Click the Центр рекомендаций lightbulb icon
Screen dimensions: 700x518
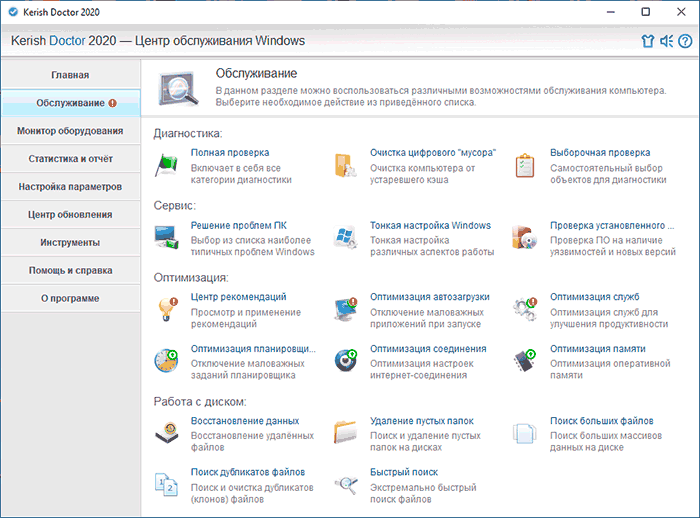click(x=167, y=309)
